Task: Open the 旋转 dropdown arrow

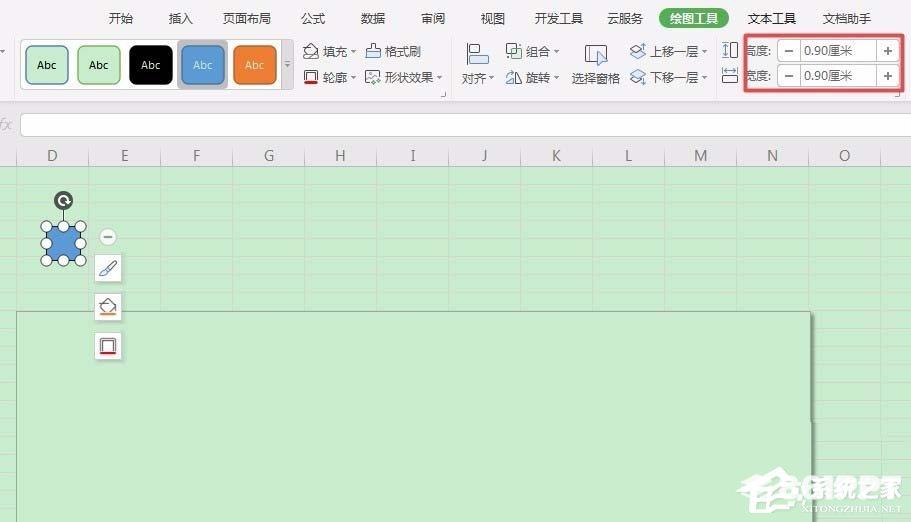Action: (557, 77)
